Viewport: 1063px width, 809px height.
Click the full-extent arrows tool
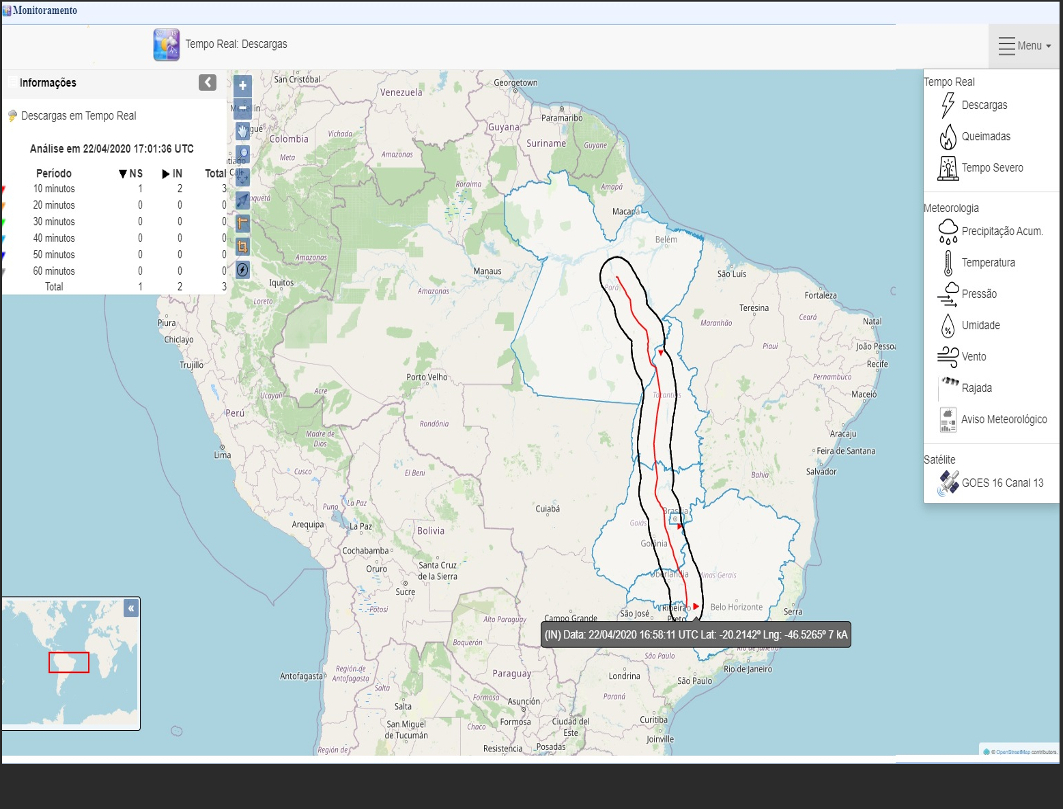pyautogui.click(x=243, y=177)
